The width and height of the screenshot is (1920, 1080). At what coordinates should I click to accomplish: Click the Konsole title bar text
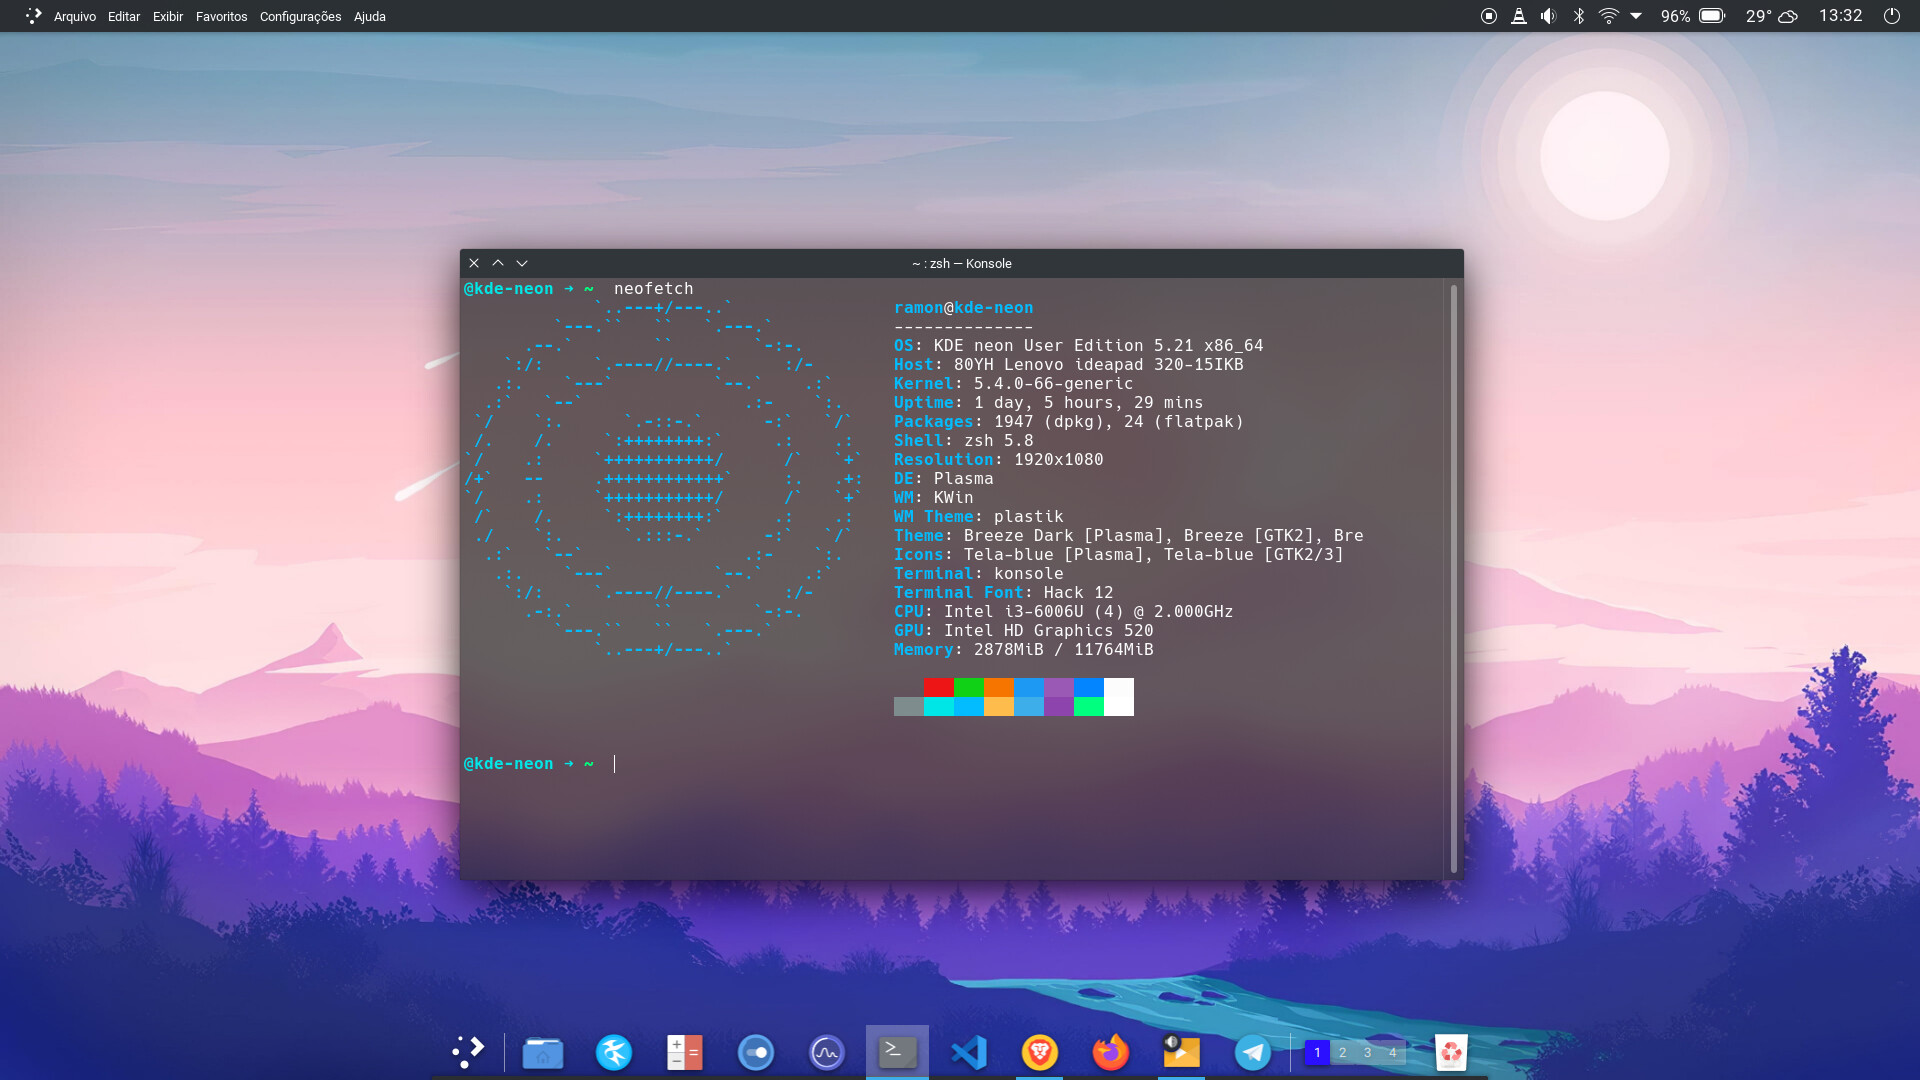961,264
